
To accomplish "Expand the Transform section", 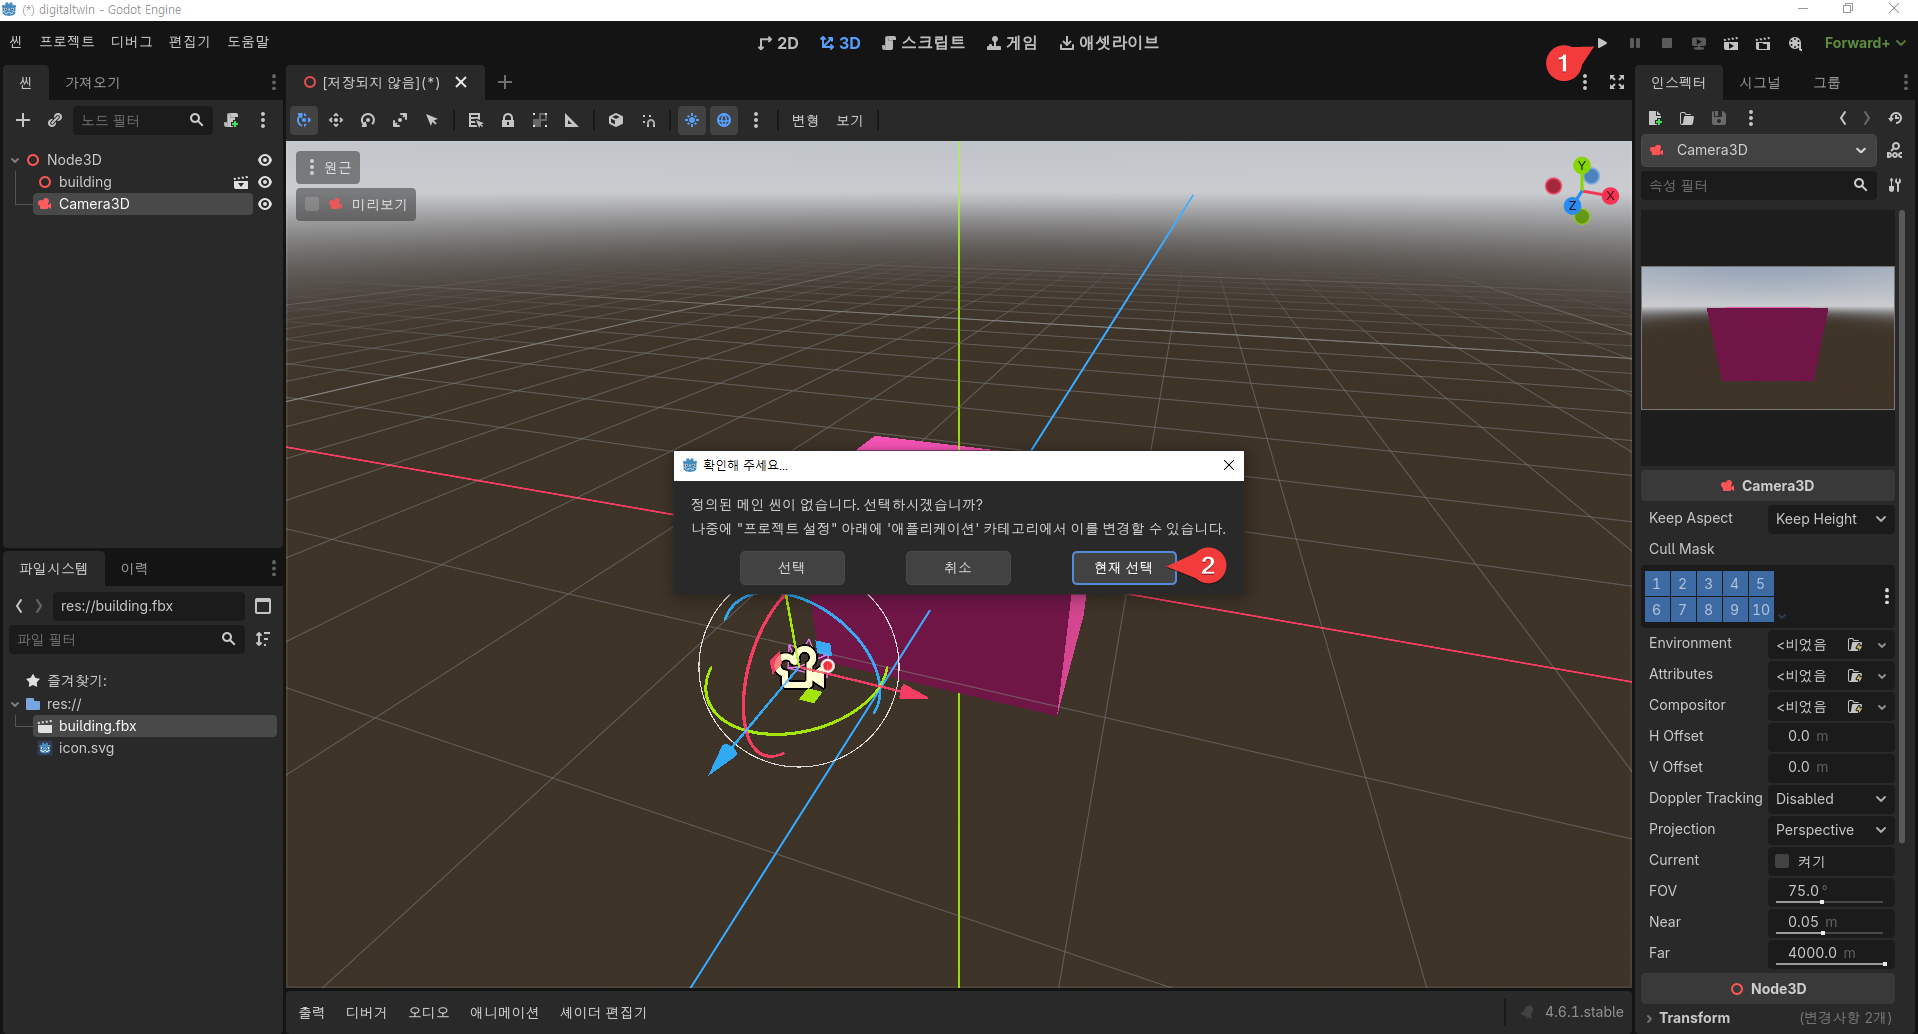I will tap(1694, 1018).
